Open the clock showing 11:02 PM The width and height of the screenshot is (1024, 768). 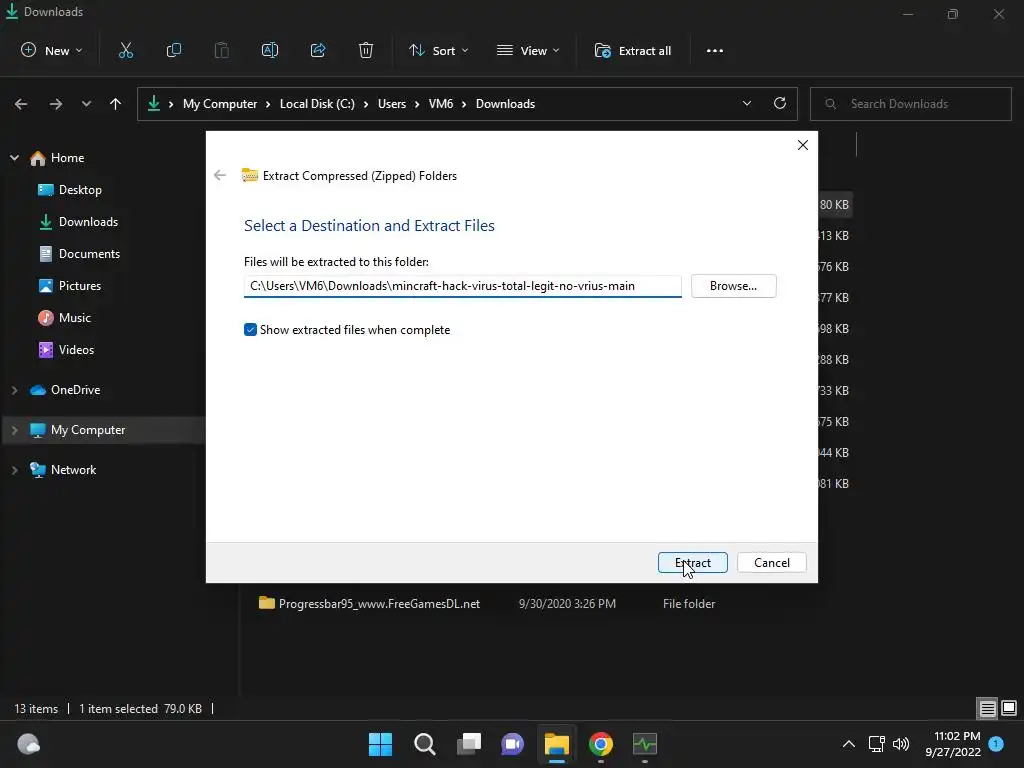point(953,744)
